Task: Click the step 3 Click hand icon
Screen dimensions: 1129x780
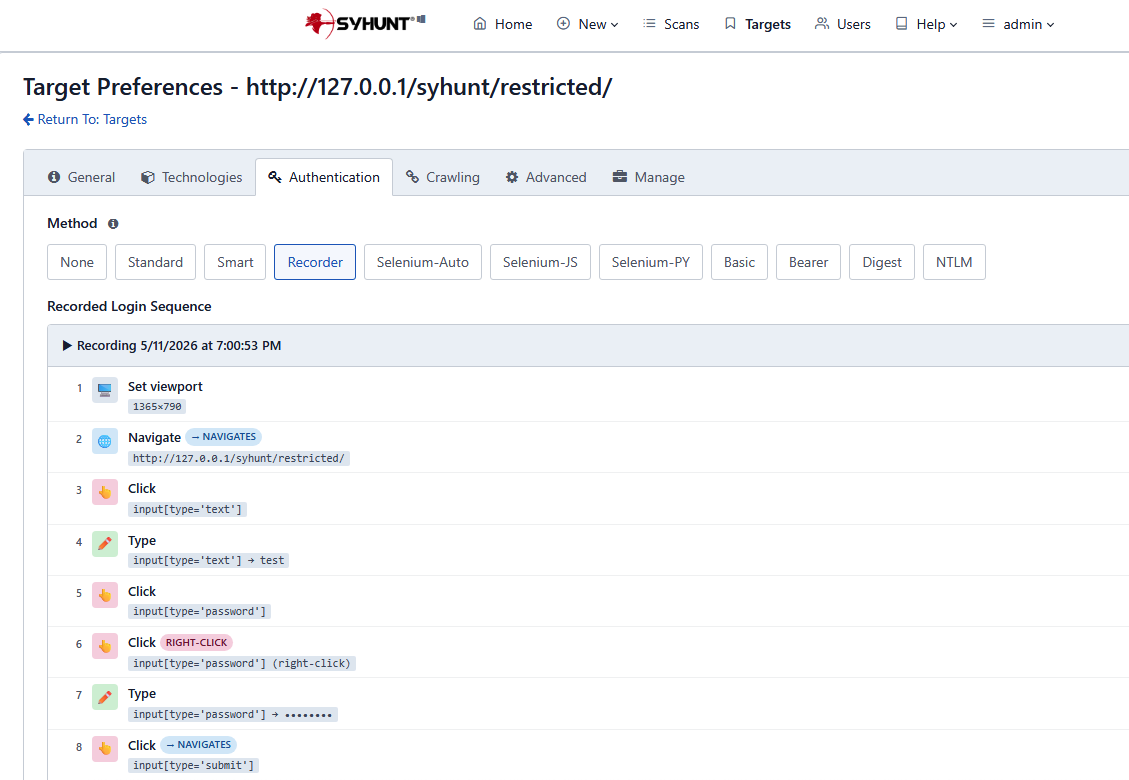Action: [x=105, y=493]
